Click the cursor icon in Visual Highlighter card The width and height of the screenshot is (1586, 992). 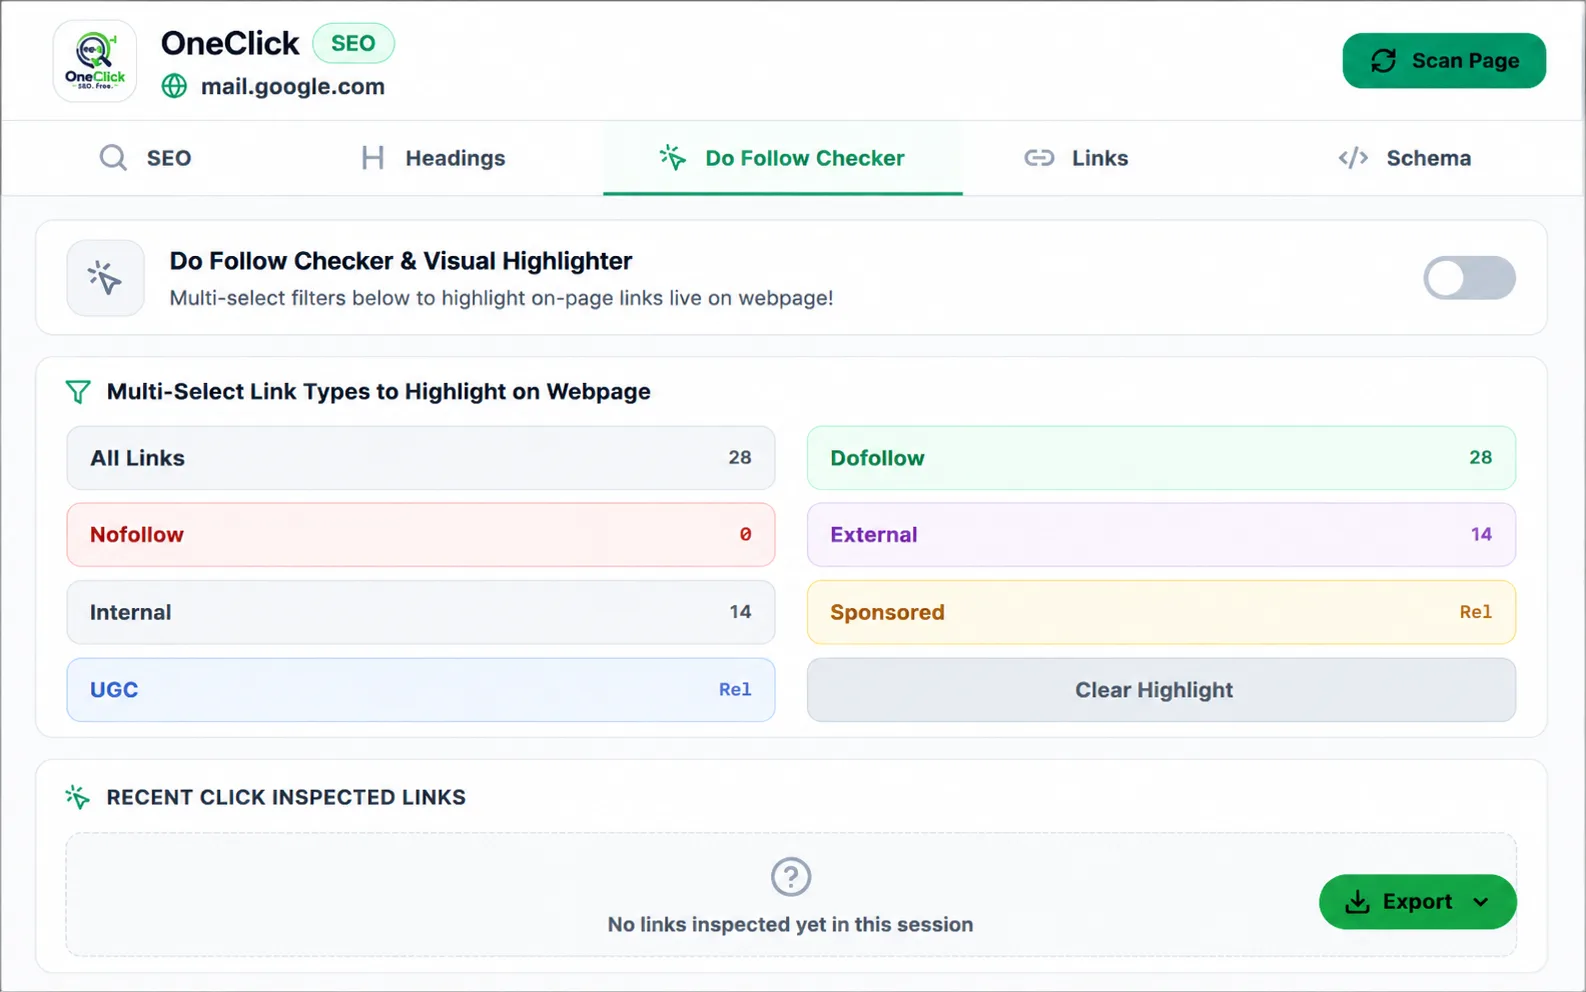point(105,278)
